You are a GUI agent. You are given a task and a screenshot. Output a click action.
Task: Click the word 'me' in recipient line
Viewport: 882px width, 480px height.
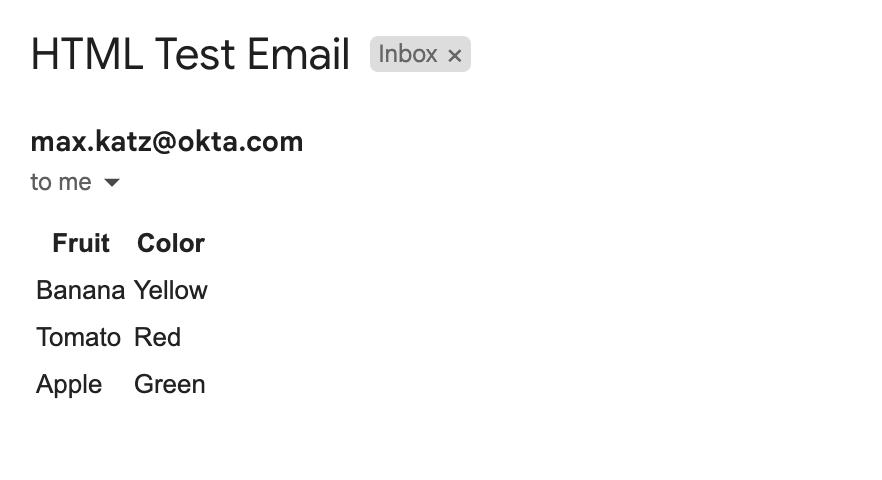click(x=76, y=182)
